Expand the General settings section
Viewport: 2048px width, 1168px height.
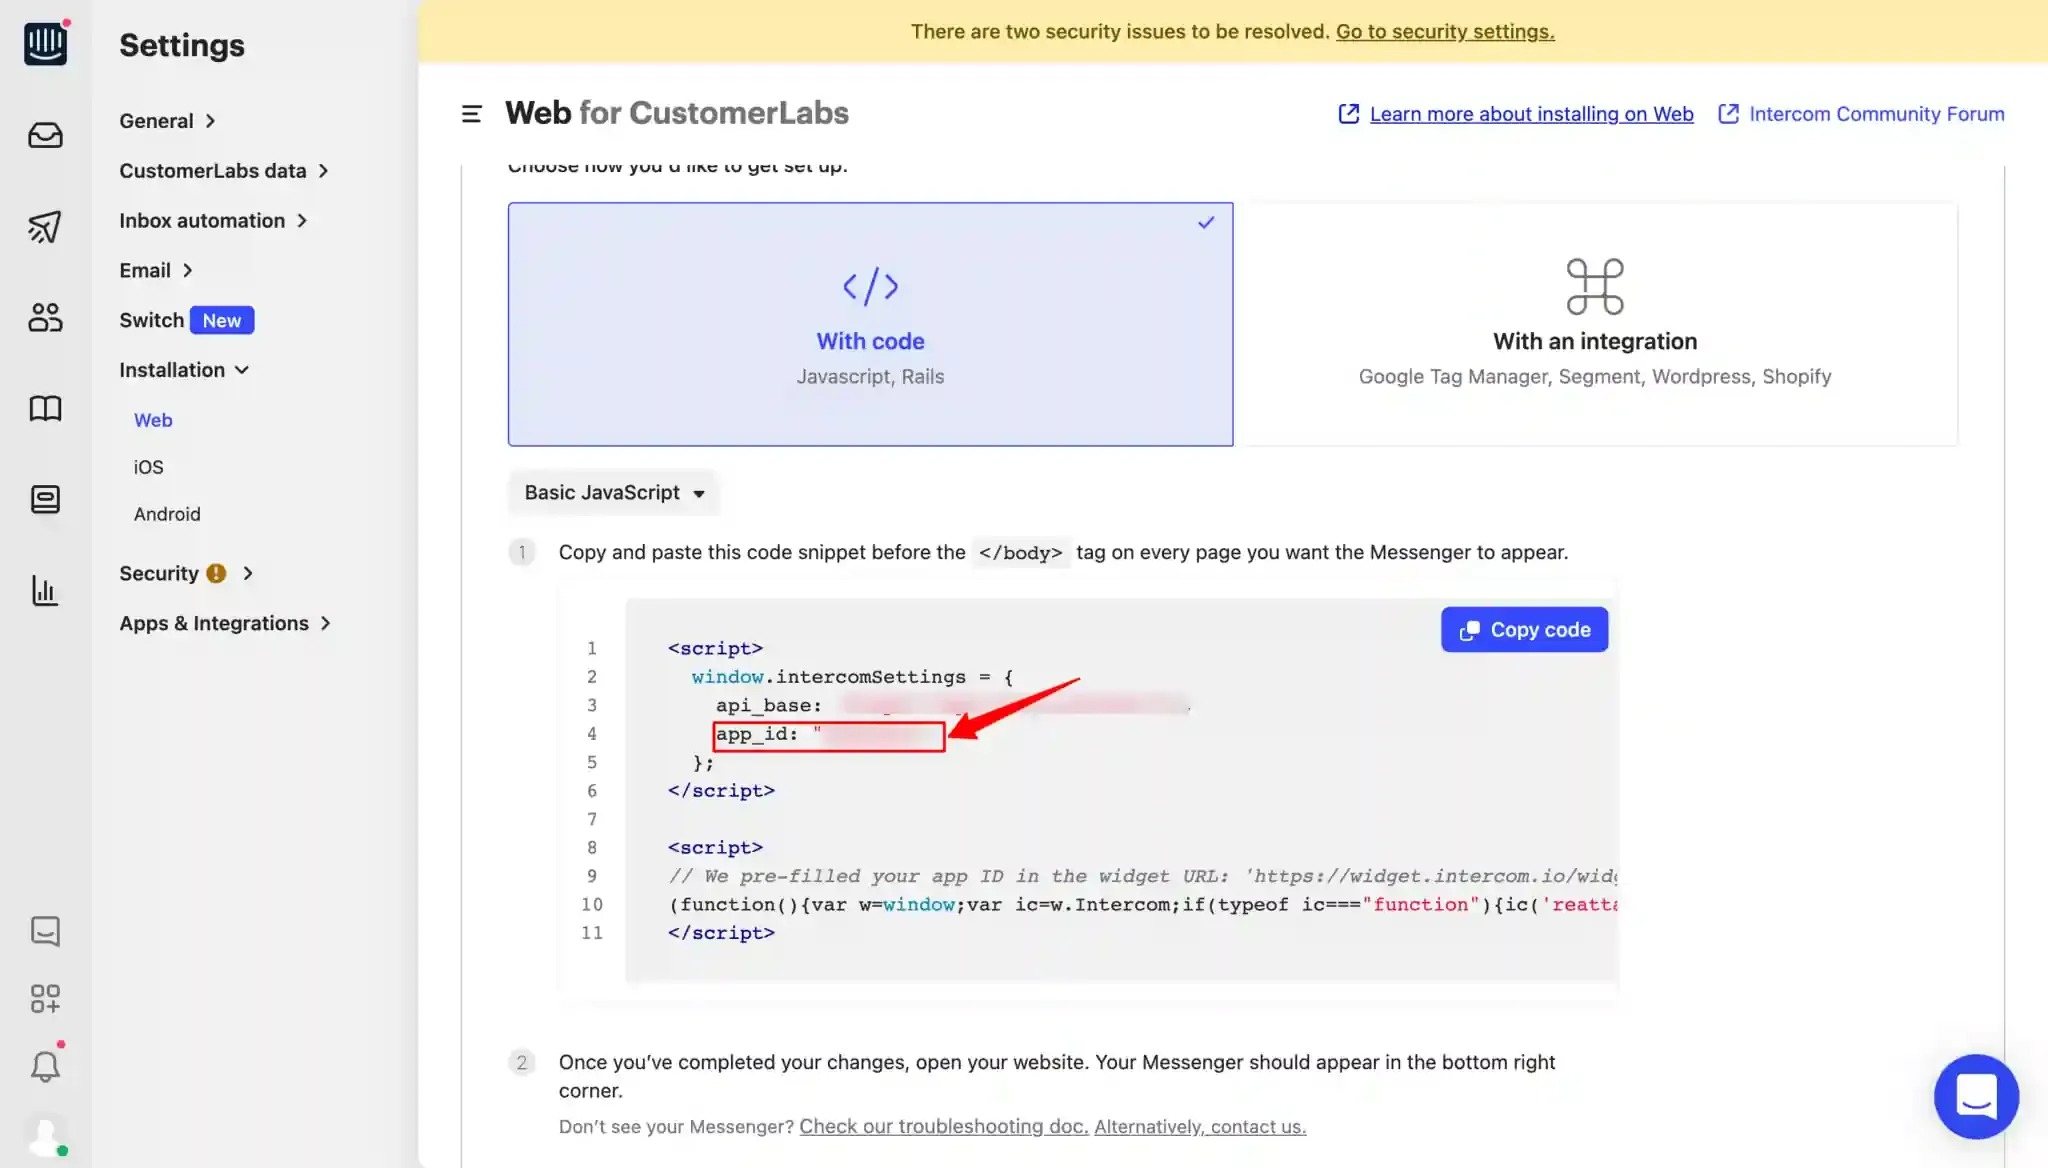(x=168, y=121)
